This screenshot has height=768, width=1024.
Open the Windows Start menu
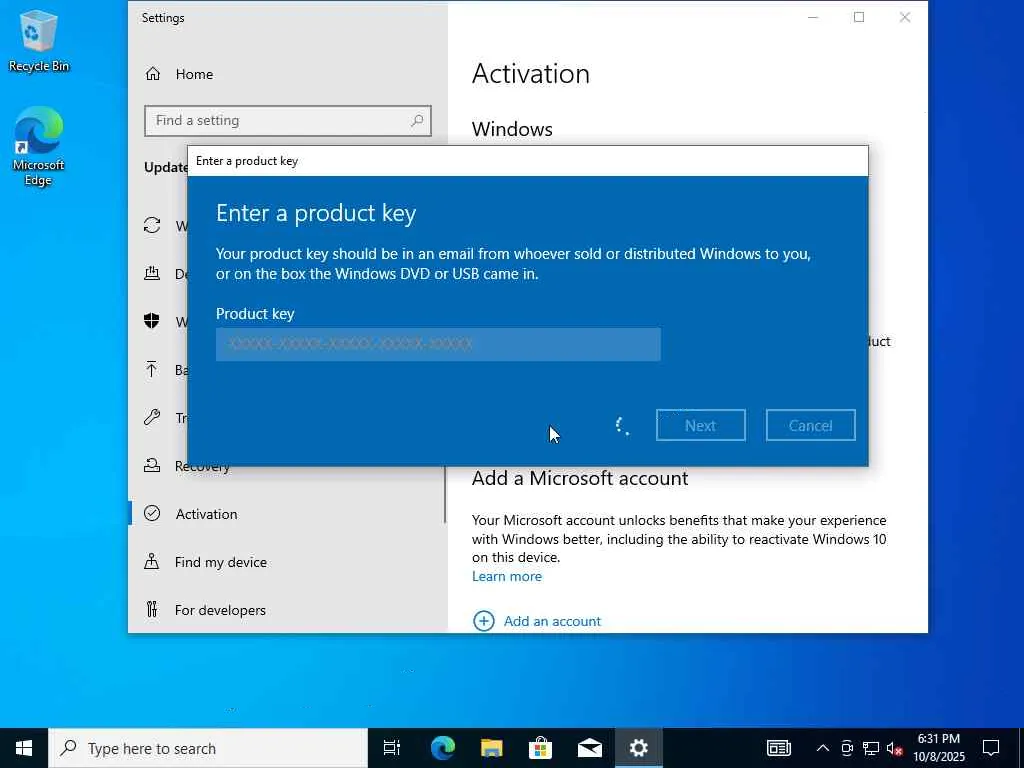click(x=24, y=748)
